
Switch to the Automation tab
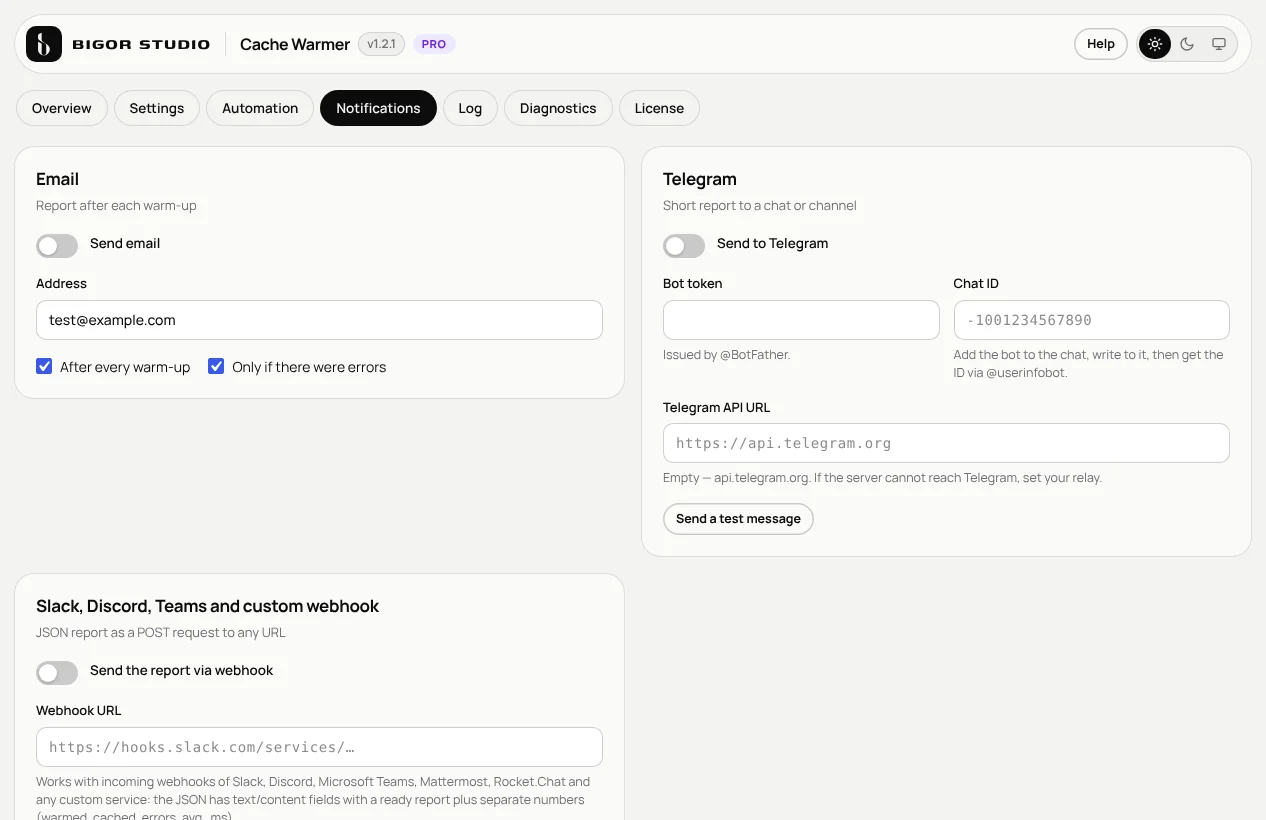click(260, 108)
